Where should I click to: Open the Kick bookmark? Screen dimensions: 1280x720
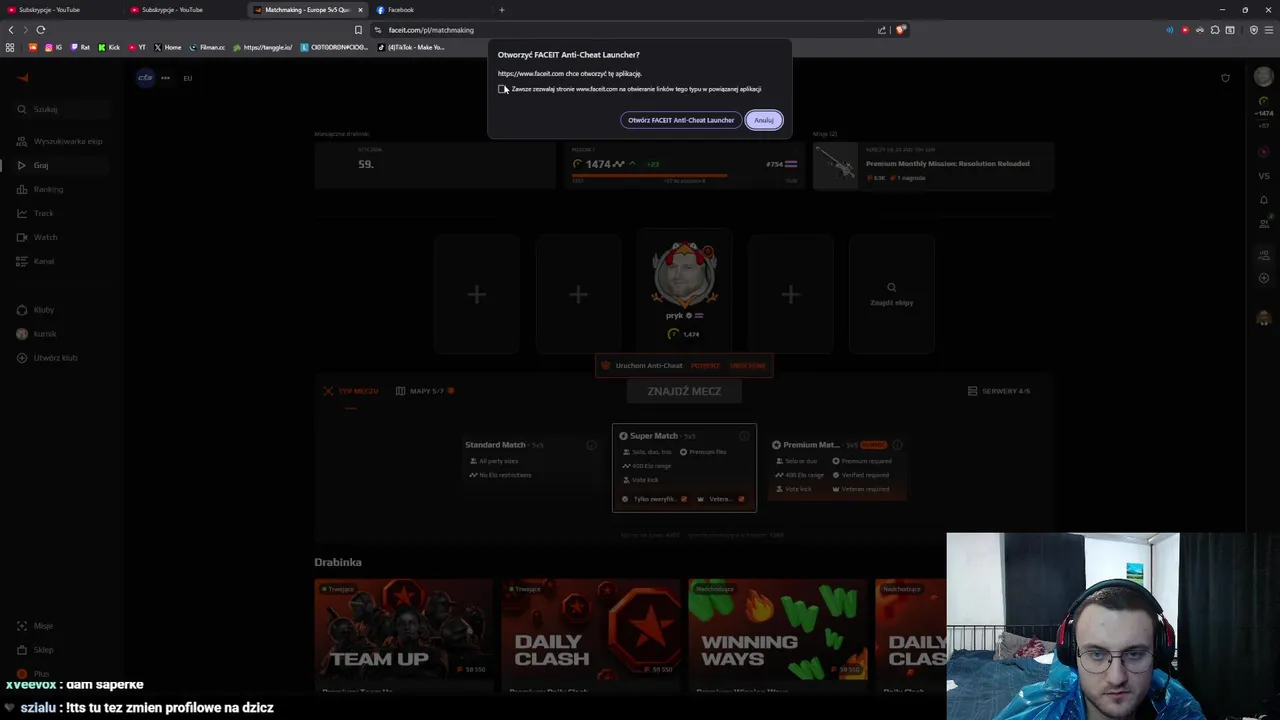coord(109,47)
